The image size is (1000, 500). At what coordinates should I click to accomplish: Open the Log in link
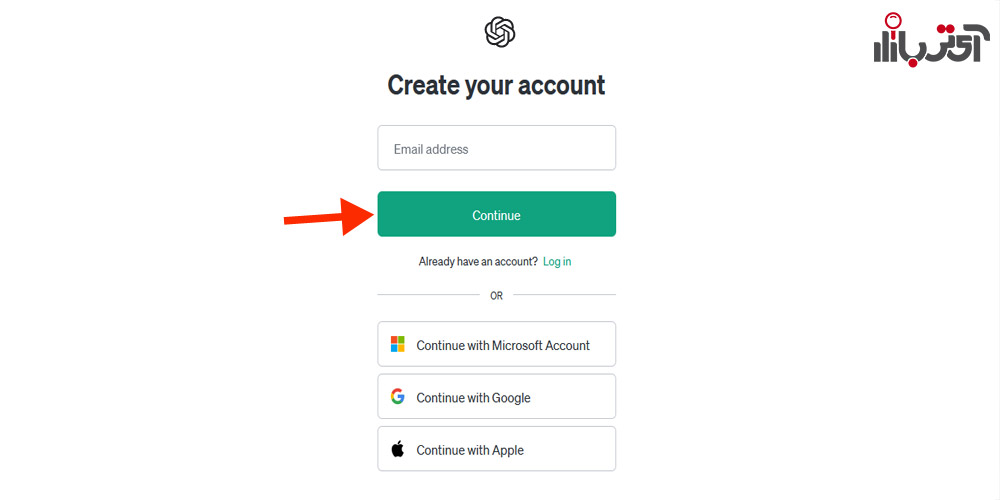point(557,261)
